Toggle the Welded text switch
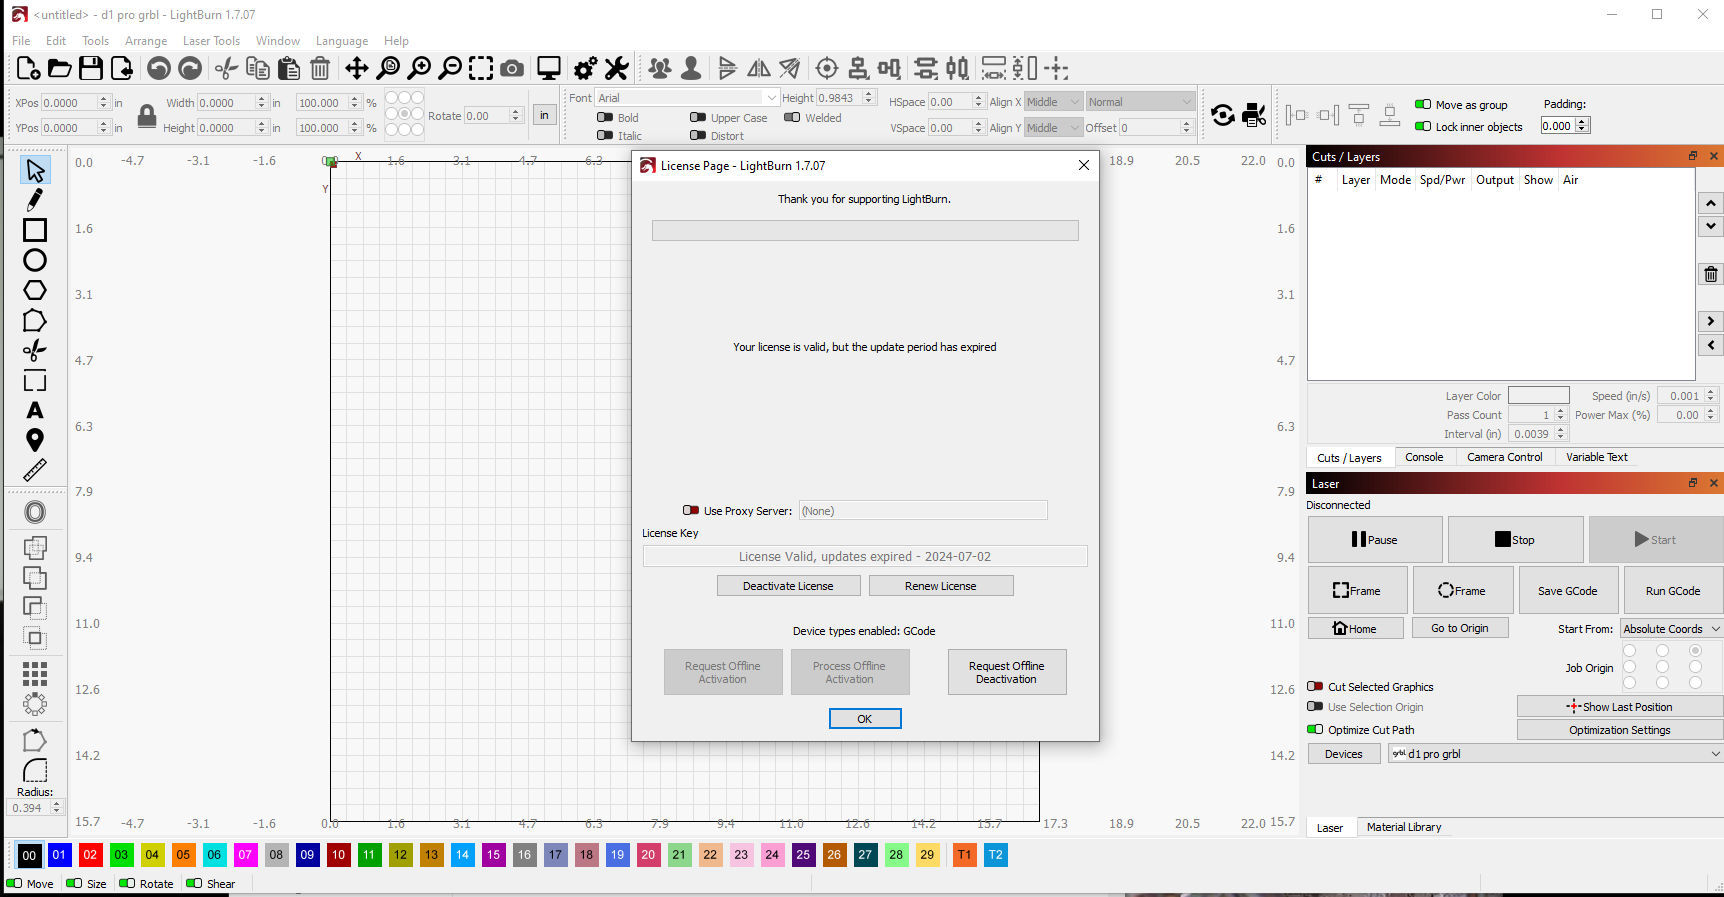The width and height of the screenshot is (1724, 897). [792, 117]
